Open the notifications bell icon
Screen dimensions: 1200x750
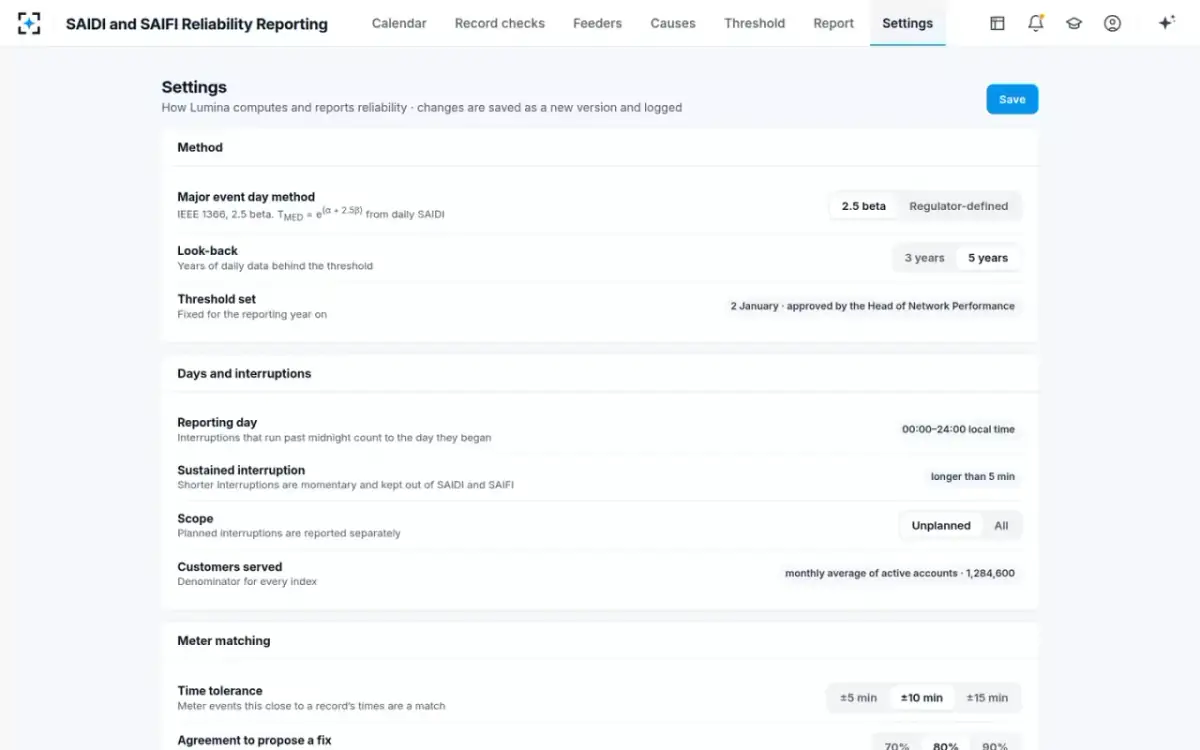[1036, 23]
